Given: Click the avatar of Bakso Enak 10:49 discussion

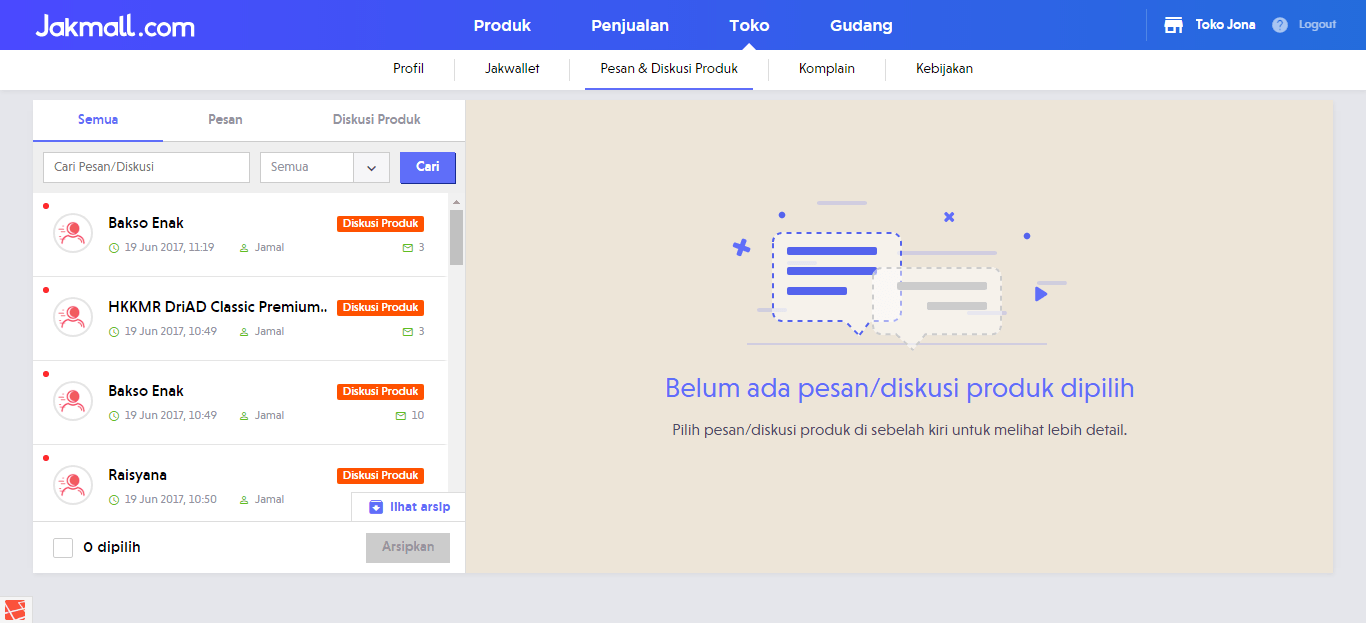Looking at the screenshot, I should click(x=73, y=401).
